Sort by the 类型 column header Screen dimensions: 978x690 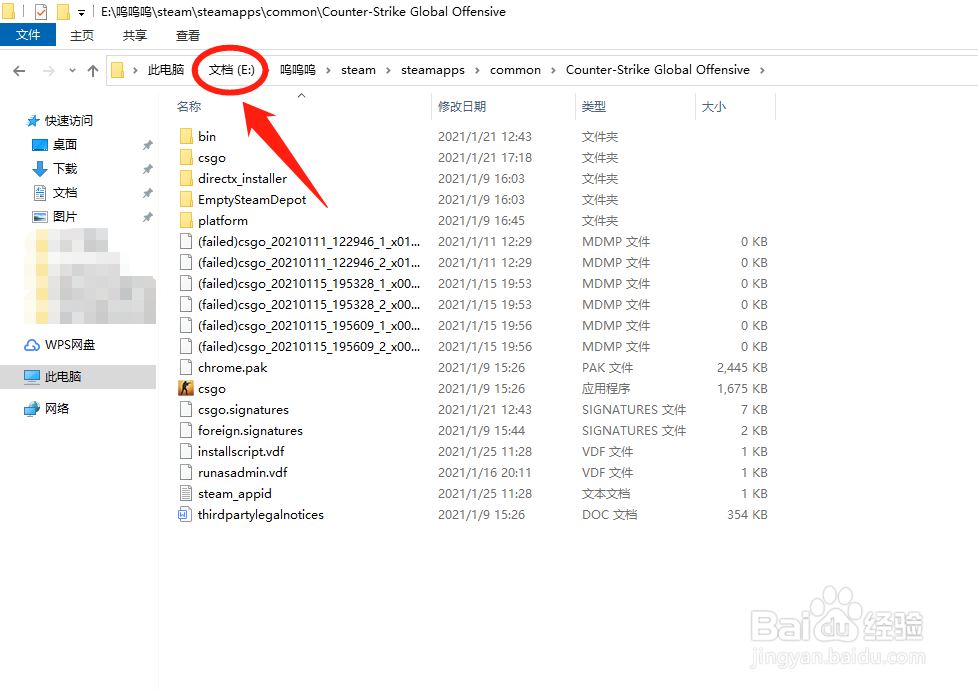click(x=594, y=107)
